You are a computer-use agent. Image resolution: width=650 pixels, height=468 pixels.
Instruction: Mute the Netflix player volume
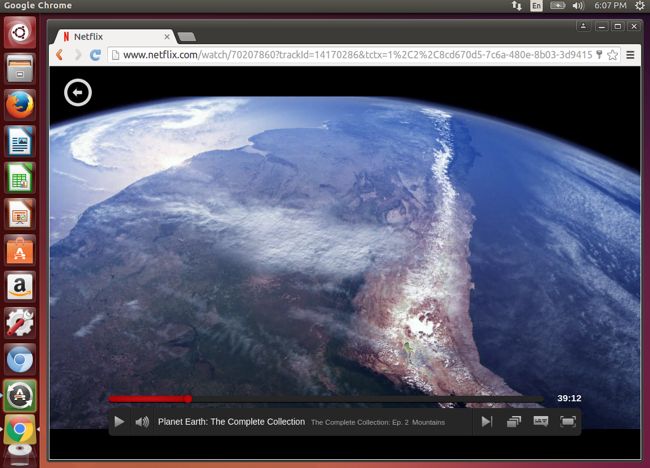(142, 422)
